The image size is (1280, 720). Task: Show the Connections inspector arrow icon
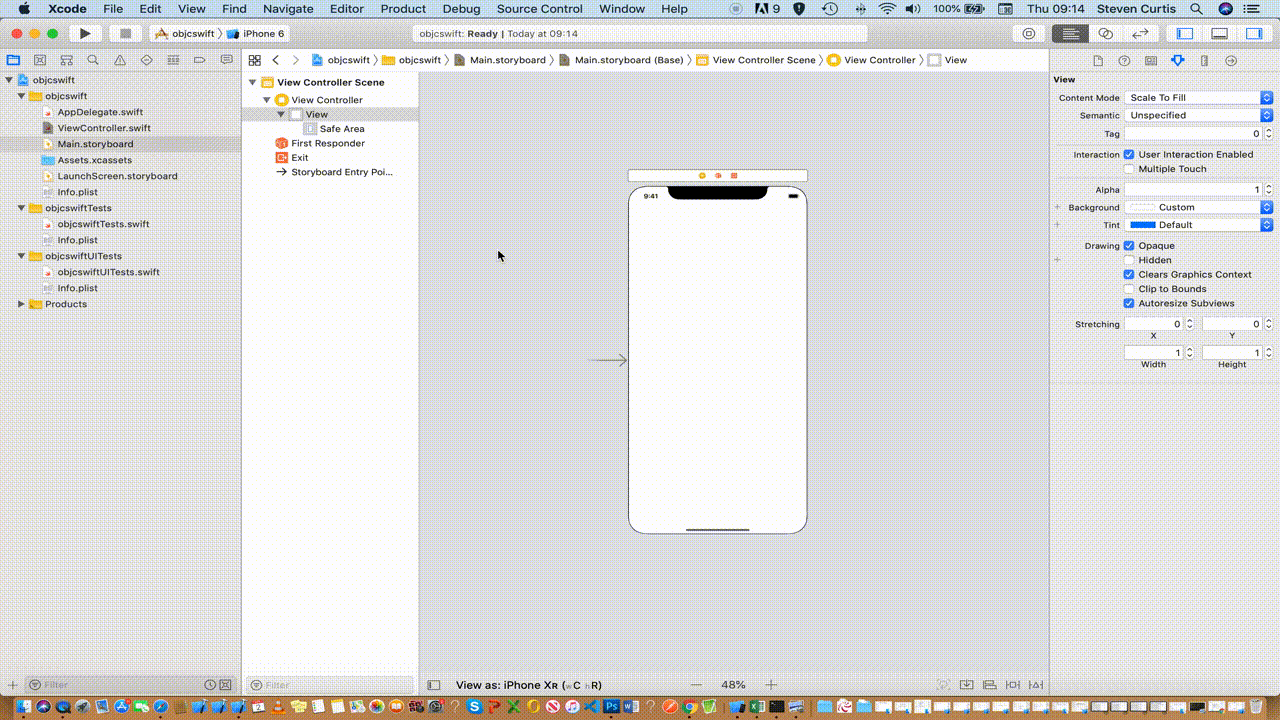click(1231, 61)
